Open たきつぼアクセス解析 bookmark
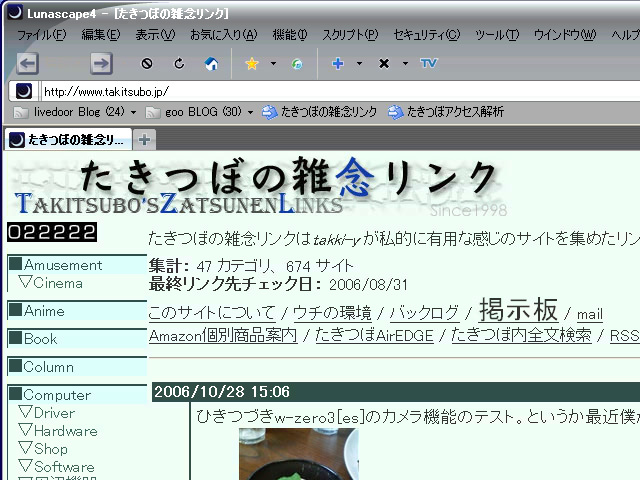The width and height of the screenshot is (640, 480). 446,112
